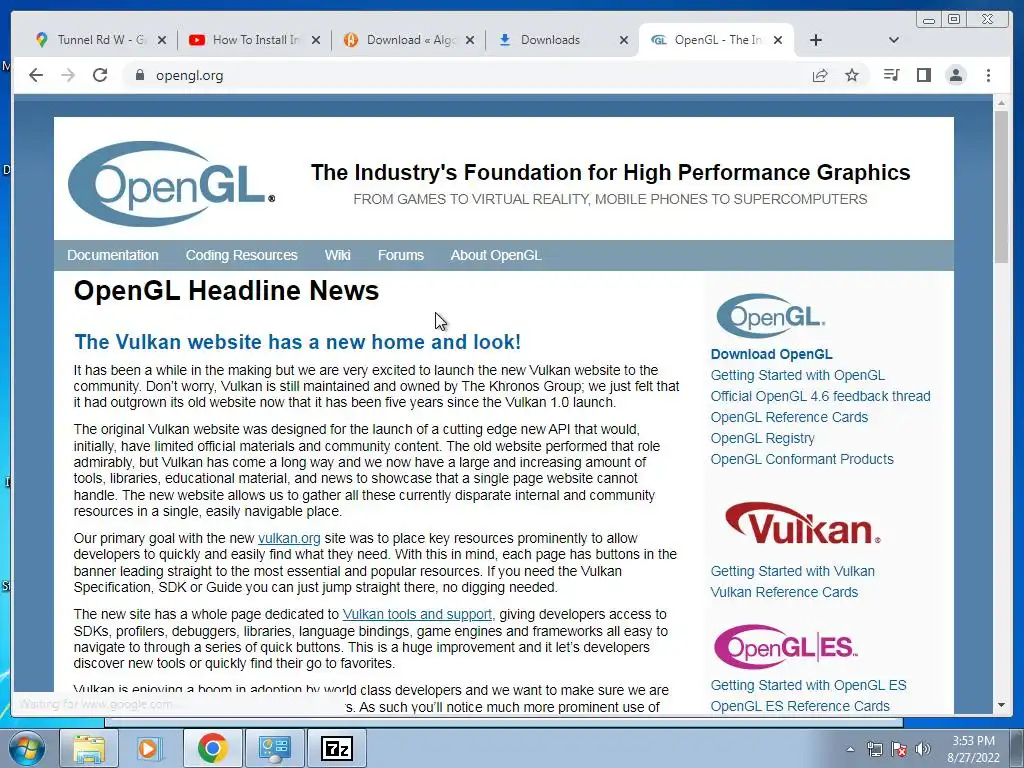Click the vertical scrollbar thumb
Image resolution: width=1024 pixels, height=768 pixels.
tap(1001, 187)
